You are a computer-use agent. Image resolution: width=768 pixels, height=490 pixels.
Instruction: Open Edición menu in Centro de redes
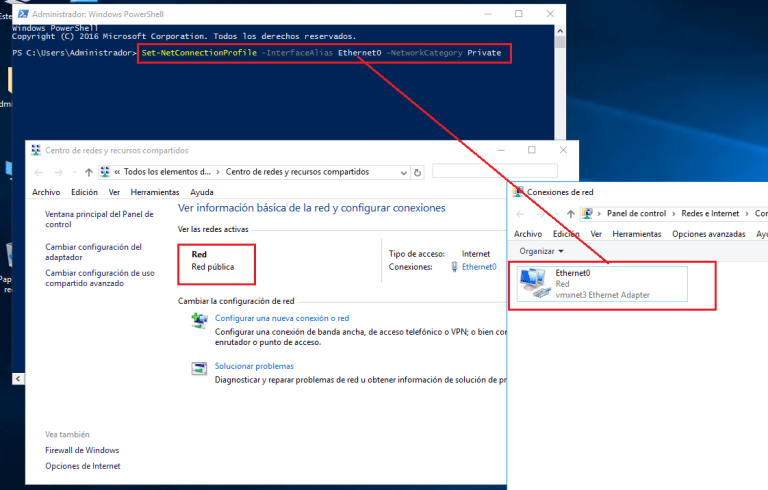coord(84,192)
